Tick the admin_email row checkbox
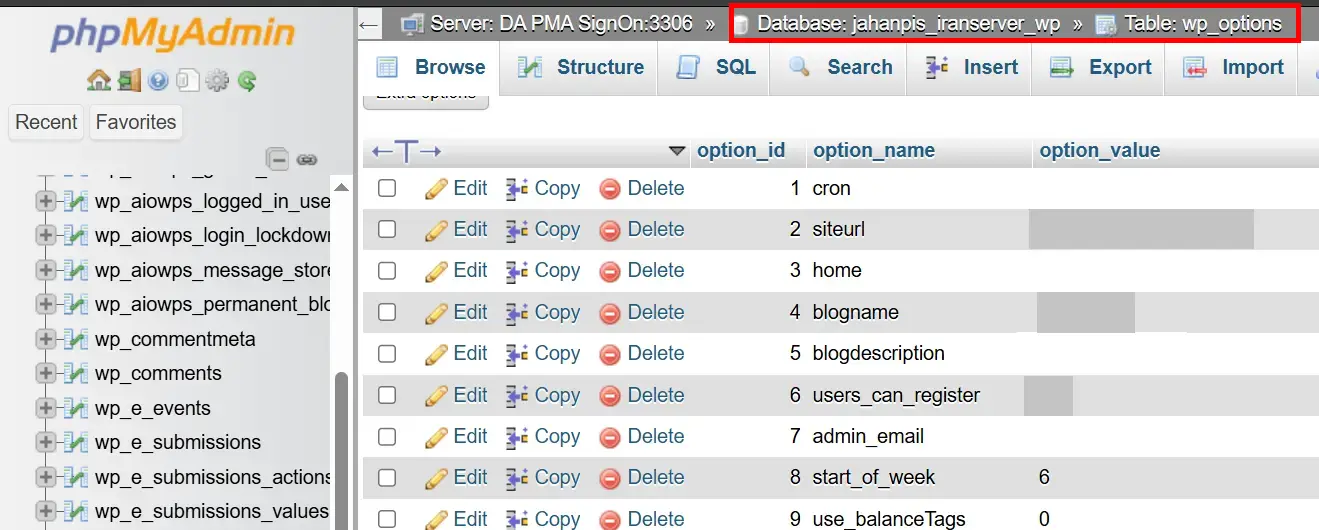This screenshot has width=1319, height=530. 387,437
